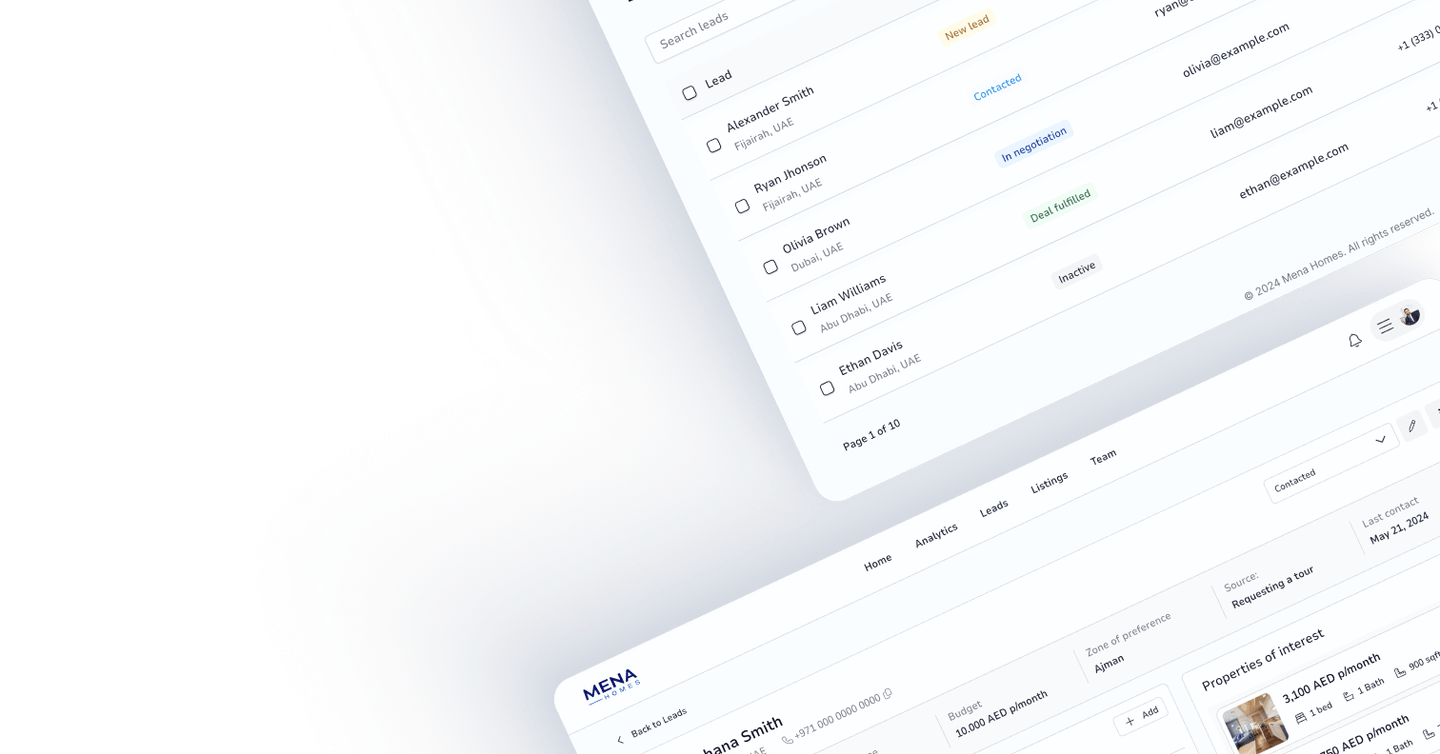This screenshot has height=754, width=1440.
Task: Copy phone number with copy icon
Action: pyautogui.click(x=887, y=694)
